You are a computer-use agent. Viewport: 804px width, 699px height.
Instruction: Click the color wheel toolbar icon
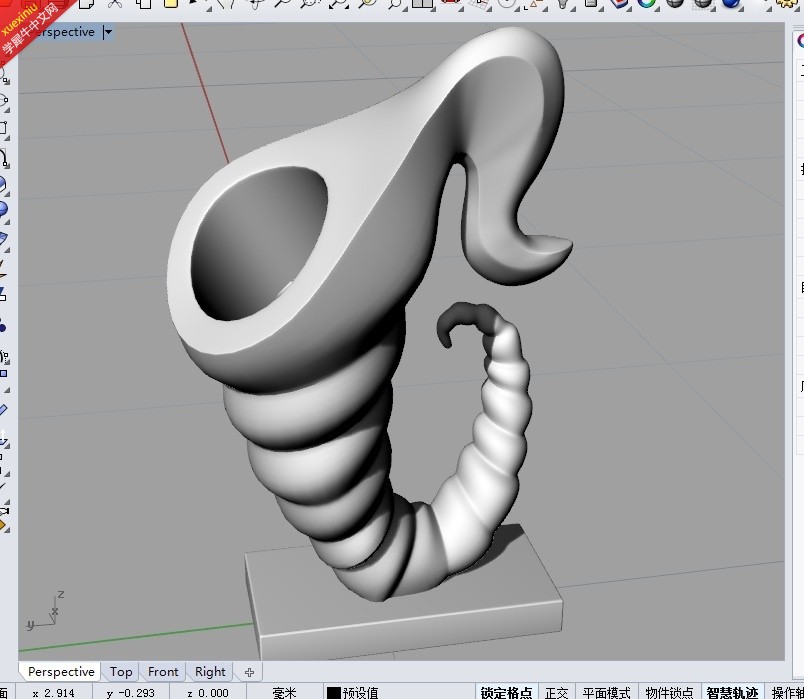[647, 4]
